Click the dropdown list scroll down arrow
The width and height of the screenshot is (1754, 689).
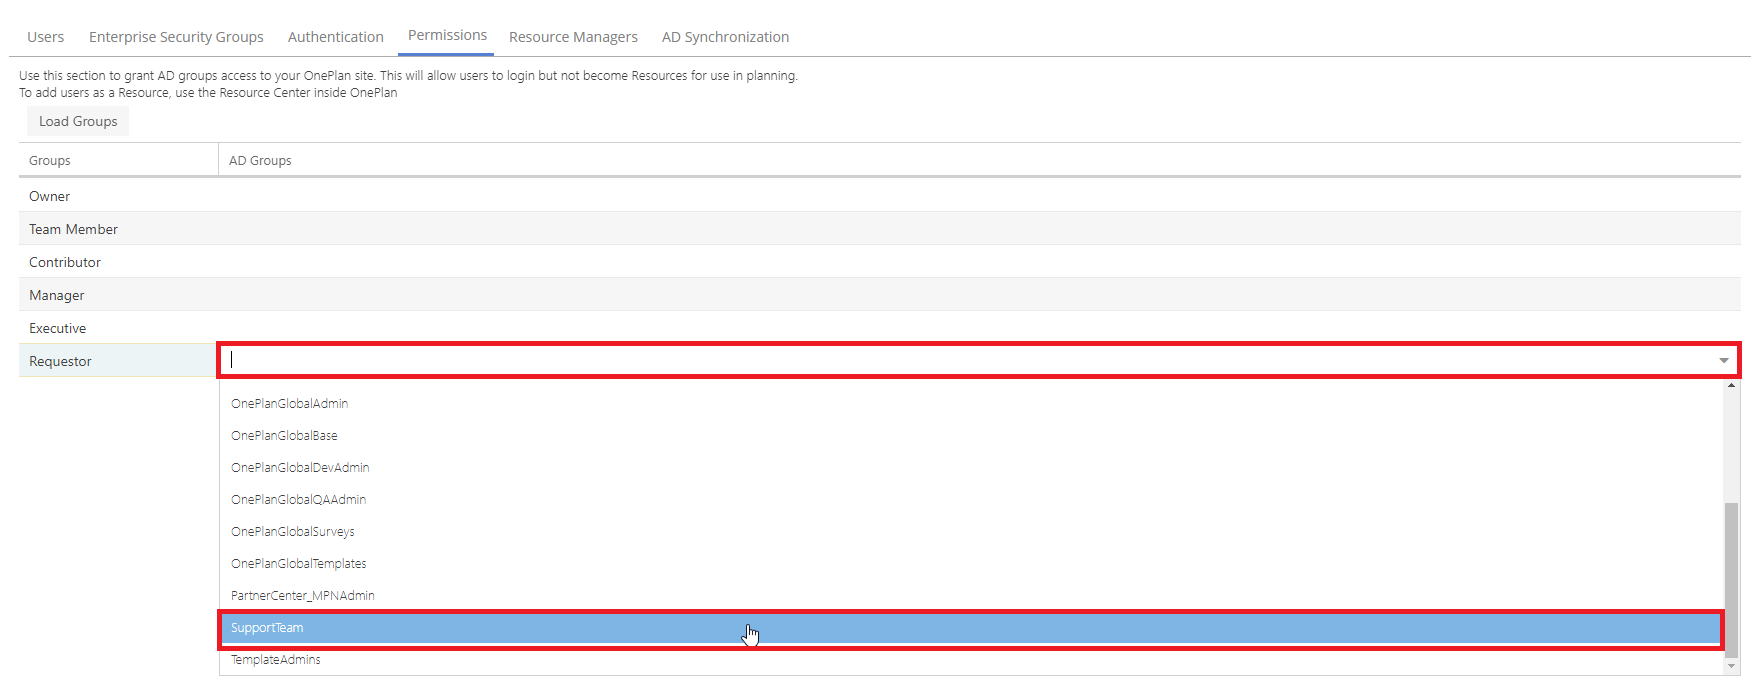pos(1731,667)
